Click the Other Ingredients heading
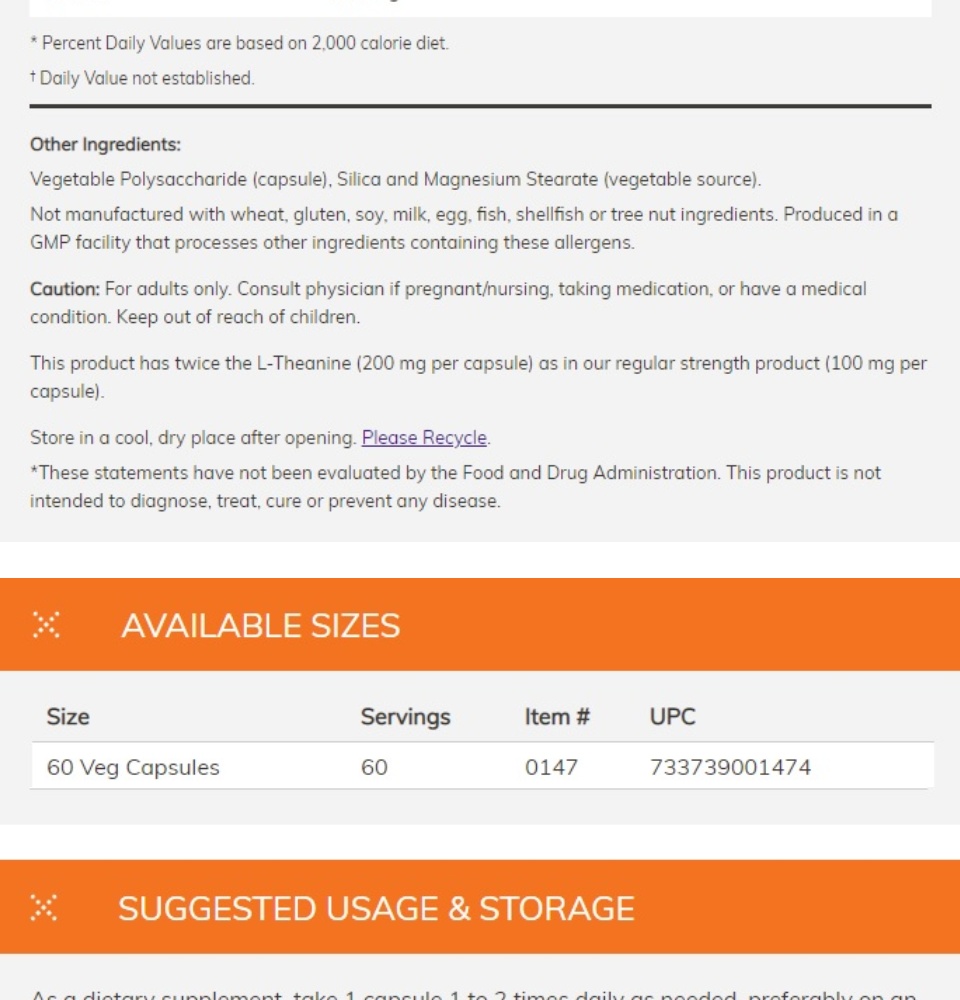Viewport: 960px width, 1000px height. coord(105,144)
